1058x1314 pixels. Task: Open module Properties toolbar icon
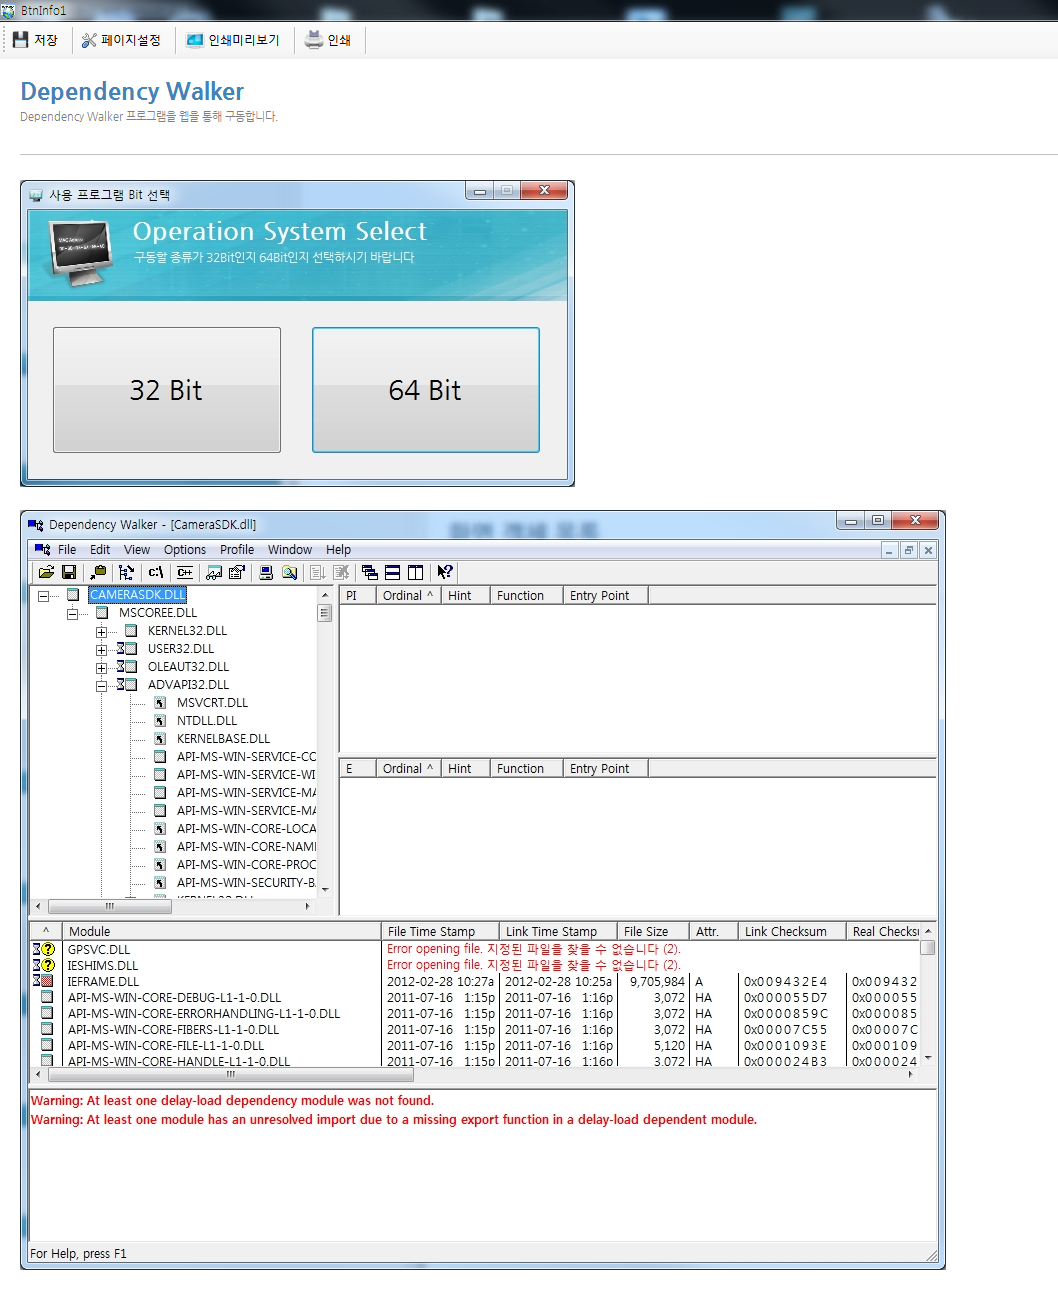click(x=237, y=572)
